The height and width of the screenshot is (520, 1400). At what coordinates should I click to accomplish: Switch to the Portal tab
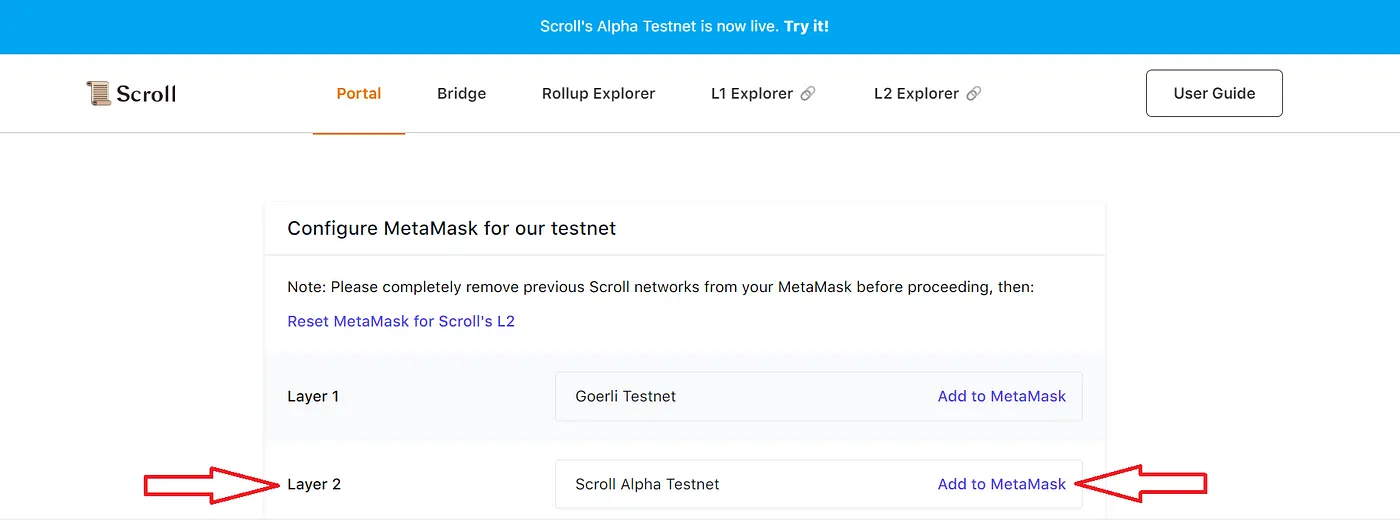click(x=359, y=94)
